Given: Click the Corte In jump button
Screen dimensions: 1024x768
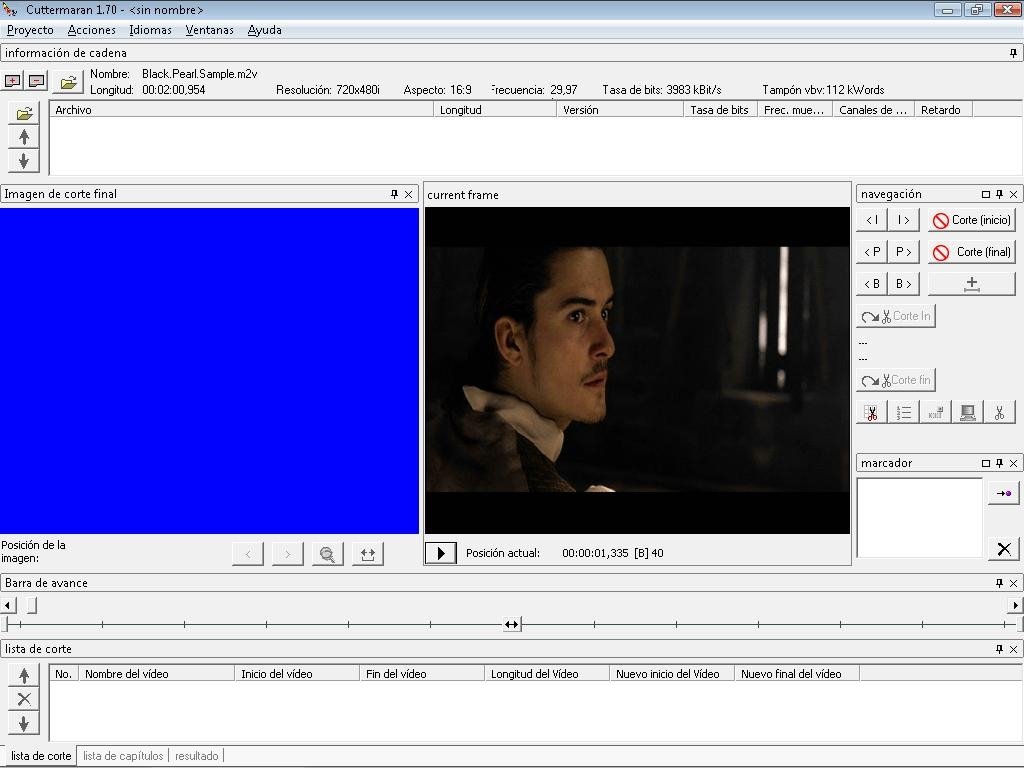Looking at the screenshot, I should pos(896,316).
